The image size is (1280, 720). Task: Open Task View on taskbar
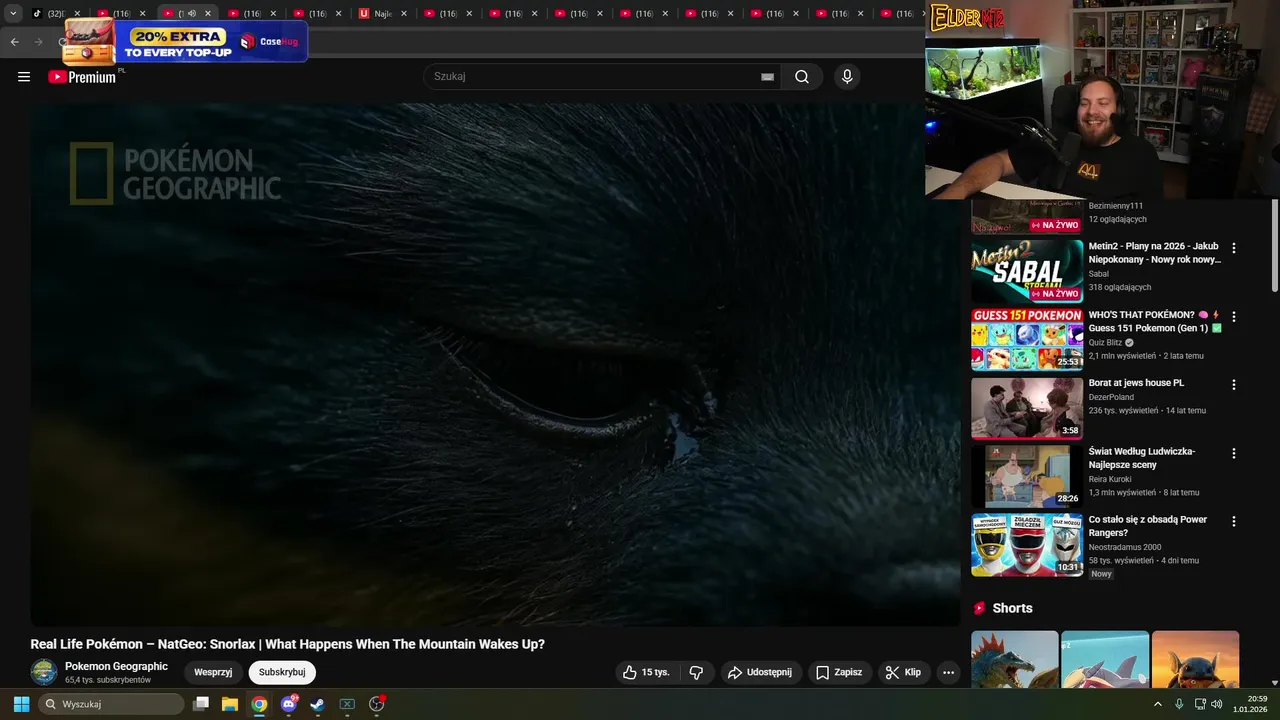click(200, 704)
